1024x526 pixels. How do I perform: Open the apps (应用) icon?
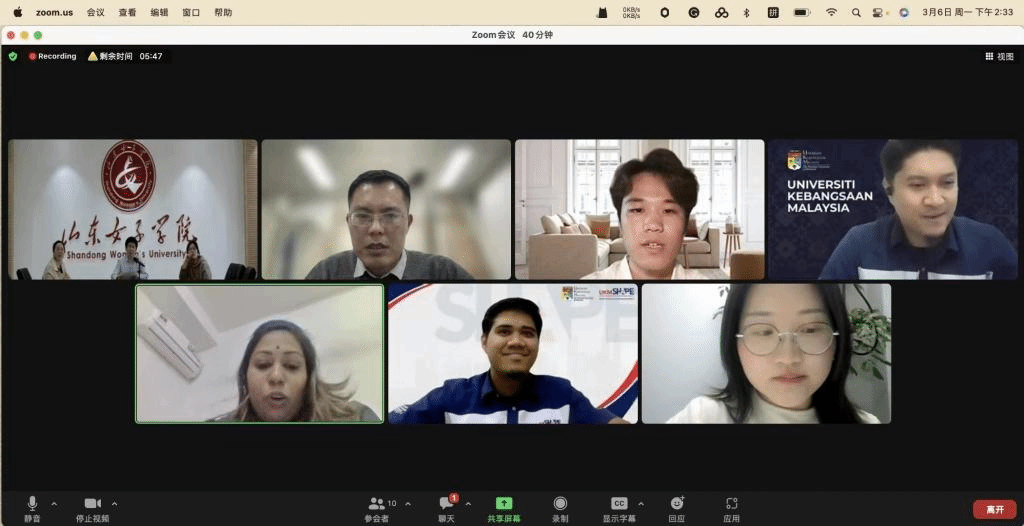coord(732,503)
